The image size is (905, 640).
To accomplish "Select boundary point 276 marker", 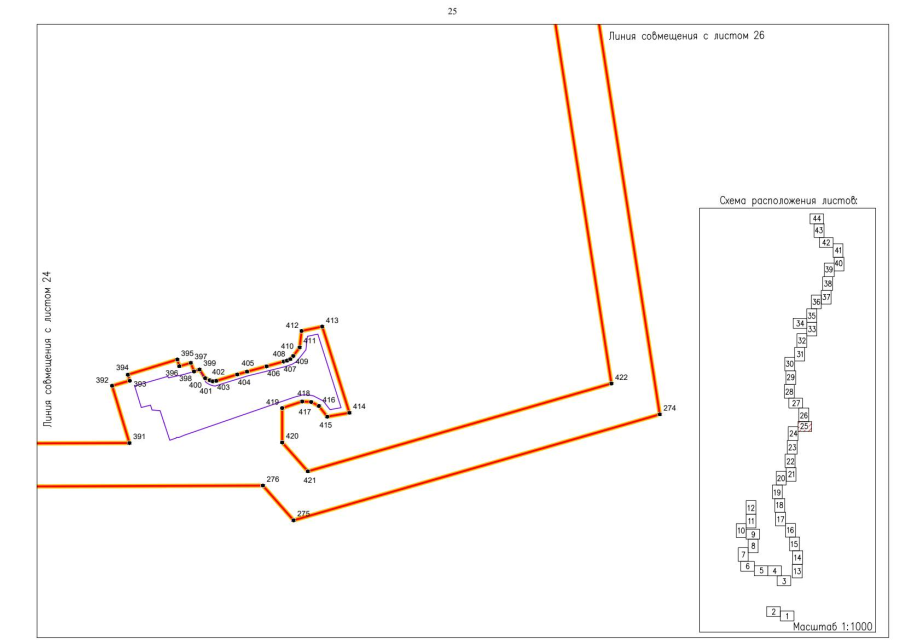I will 263,485.
